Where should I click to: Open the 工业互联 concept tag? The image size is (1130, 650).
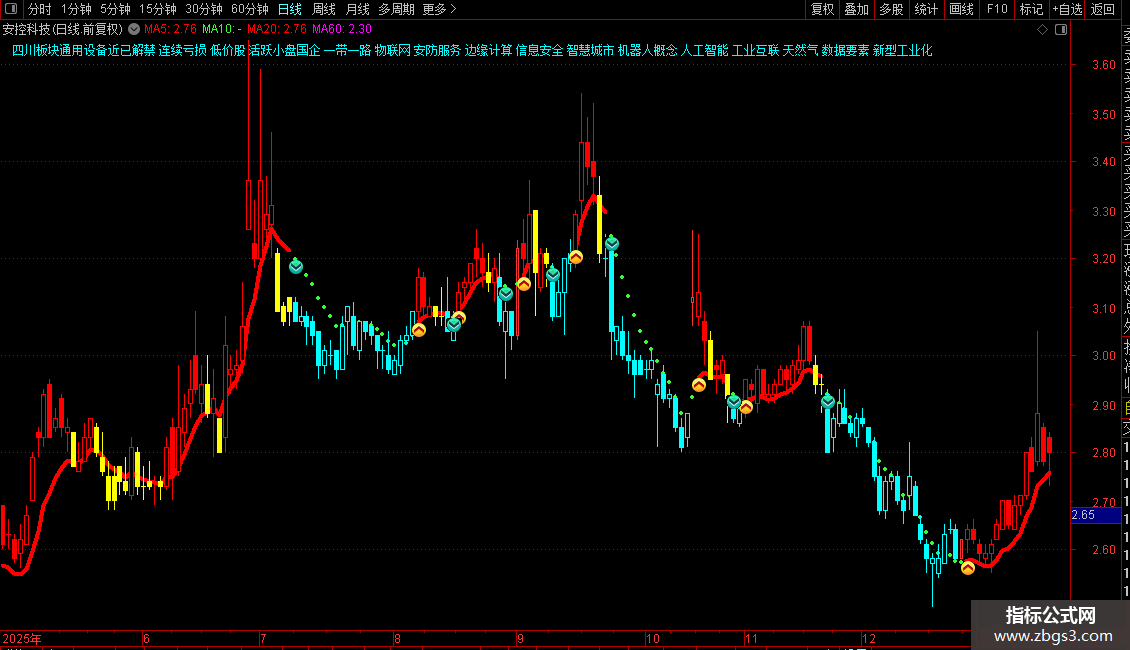point(756,50)
